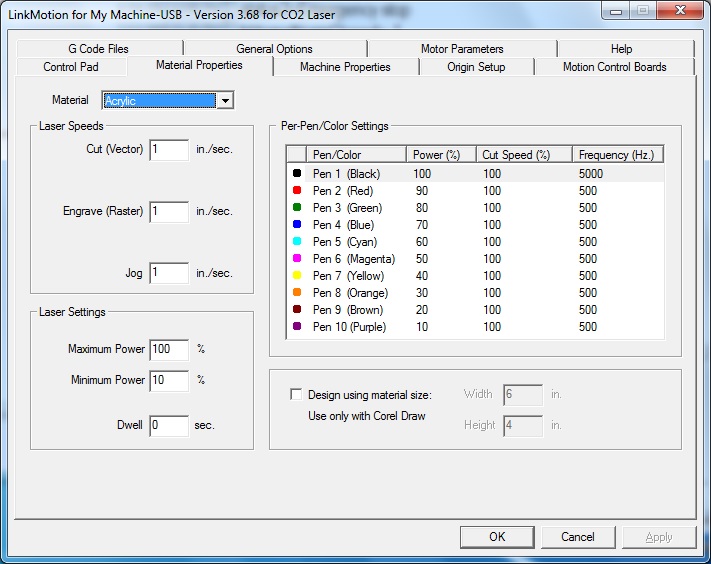Viewport: 711px width, 564px height.
Task: Click the Power (%) column header
Action: pos(441,155)
